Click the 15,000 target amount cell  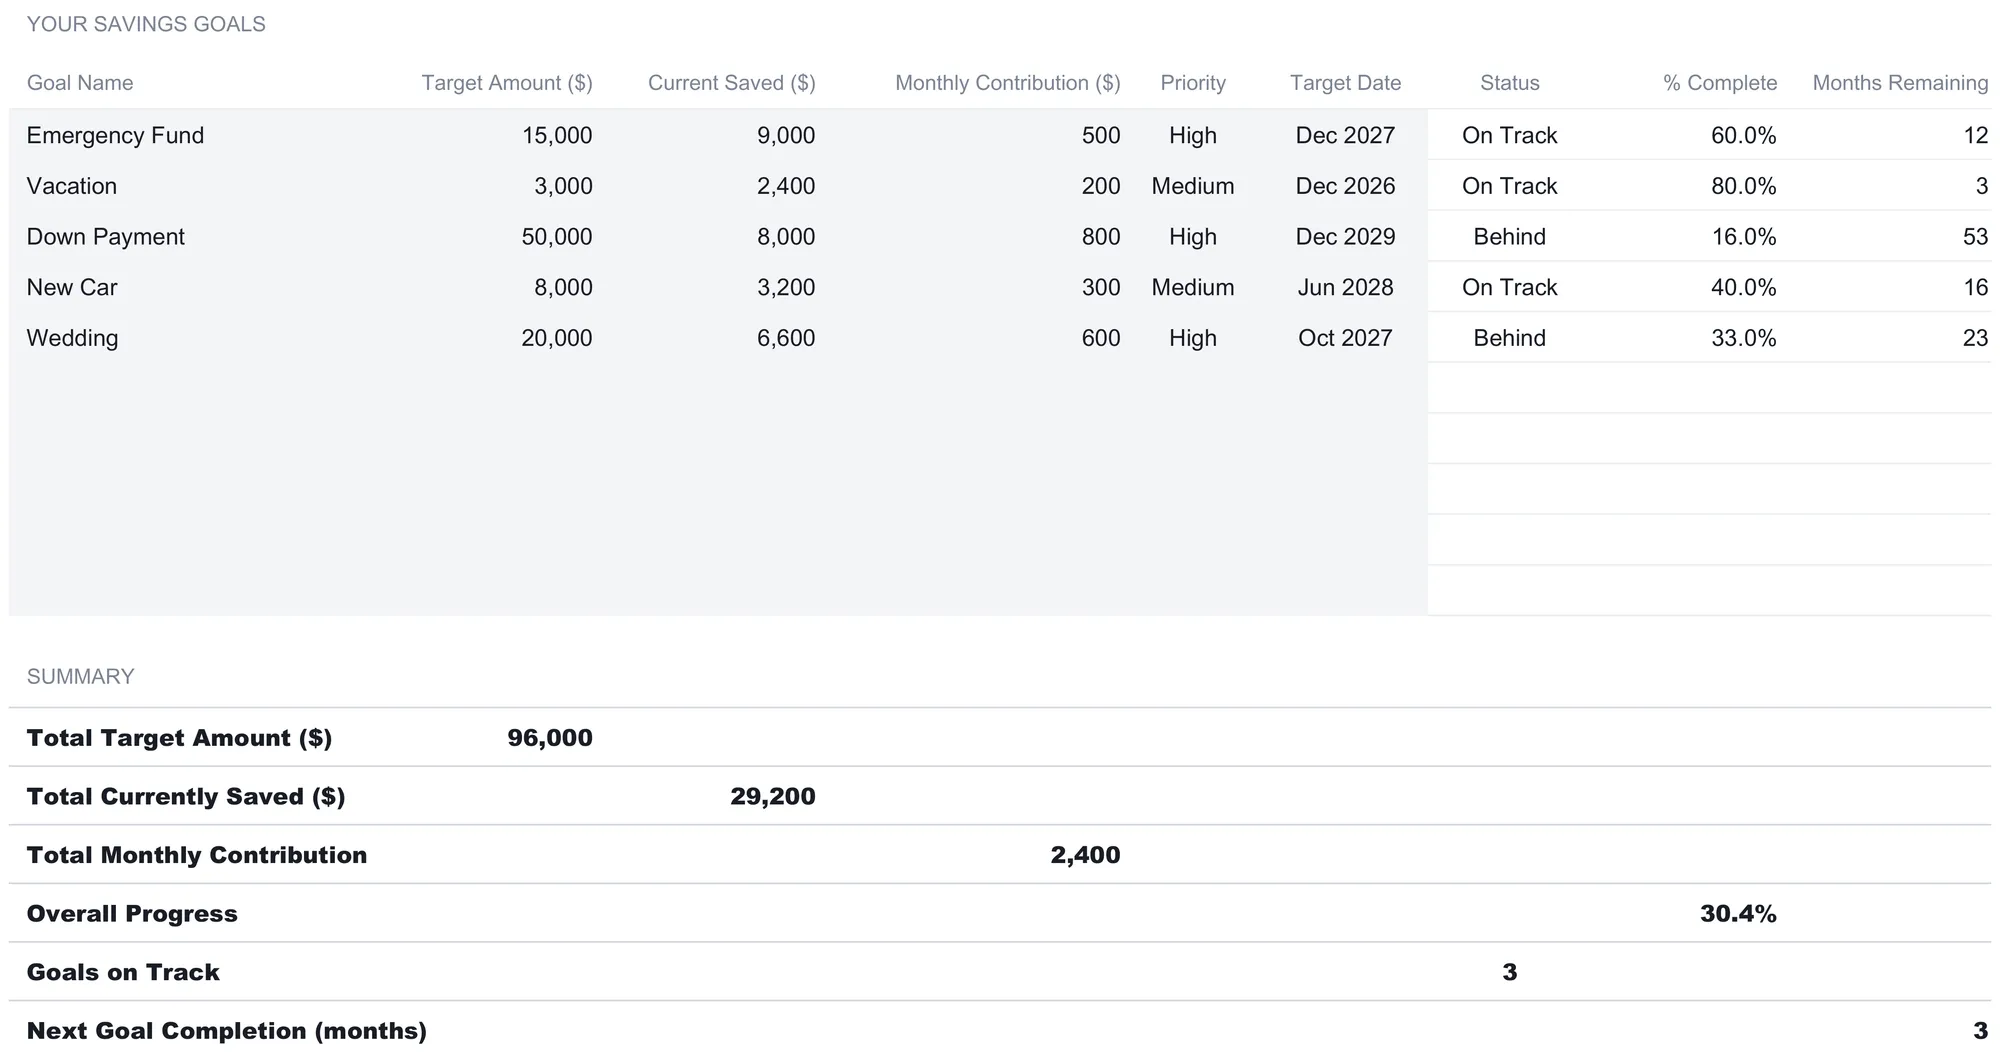click(x=557, y=135)
